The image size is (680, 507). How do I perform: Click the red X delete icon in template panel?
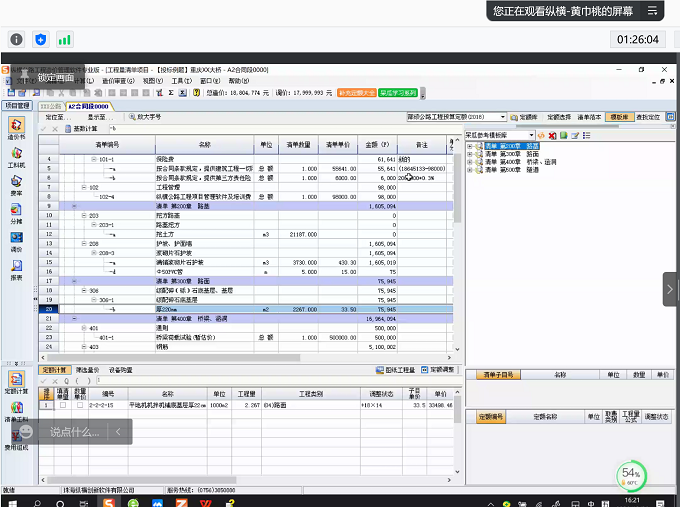tap(552, 135)
